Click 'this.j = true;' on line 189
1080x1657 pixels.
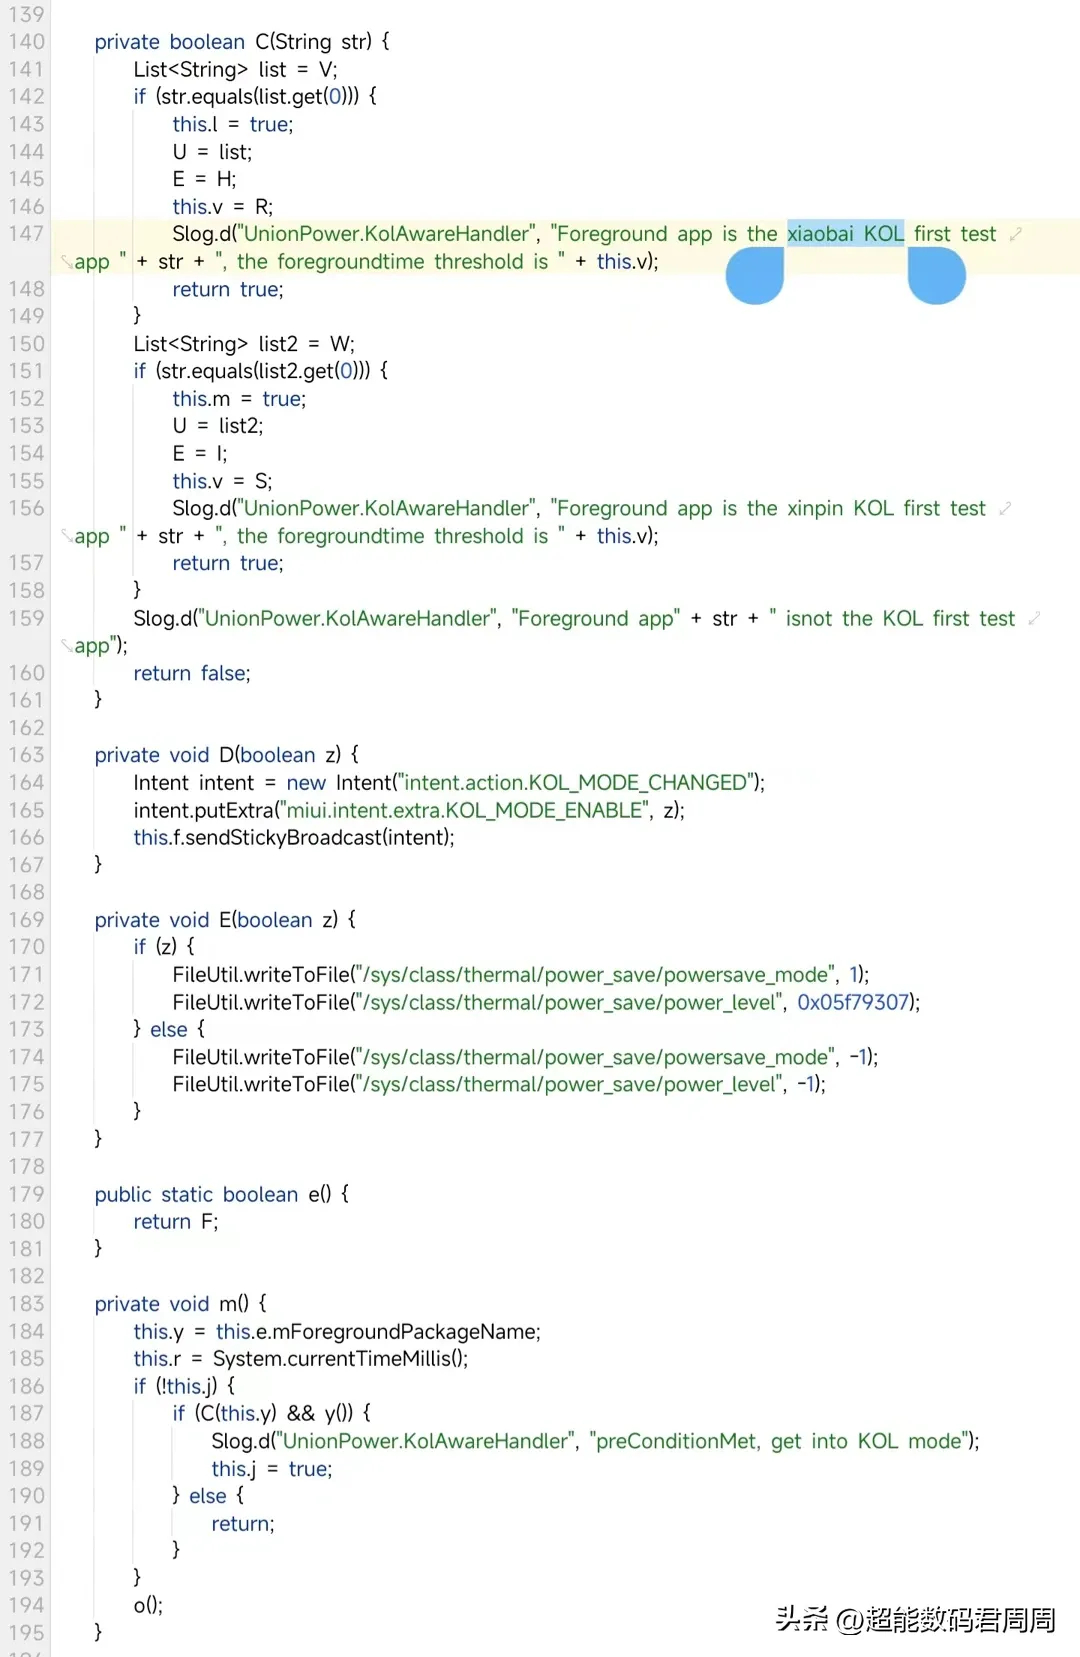(272, 1469)
